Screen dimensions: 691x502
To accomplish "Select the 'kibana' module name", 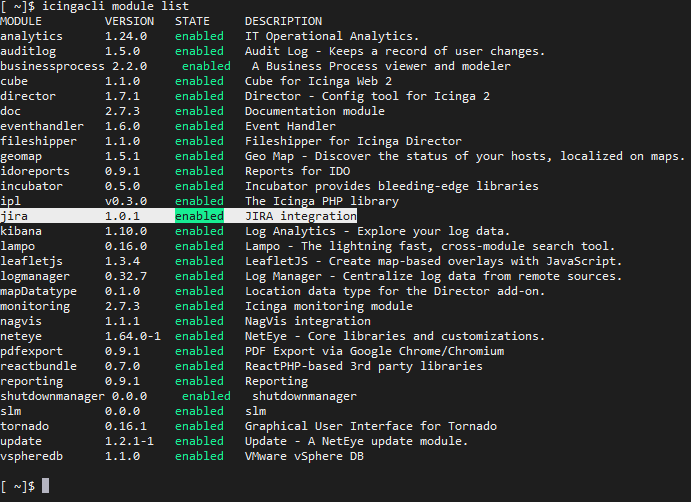I will [21, 231].
